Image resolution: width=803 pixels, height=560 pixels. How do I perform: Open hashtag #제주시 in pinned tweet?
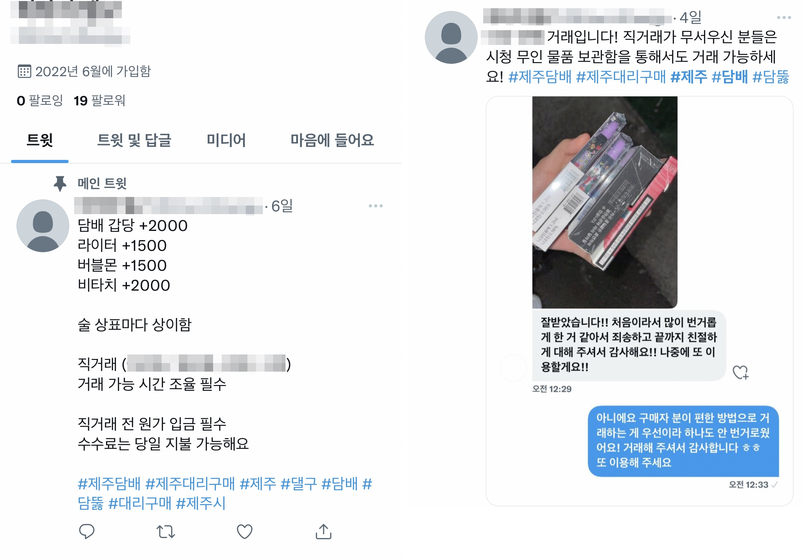[201, 503]
